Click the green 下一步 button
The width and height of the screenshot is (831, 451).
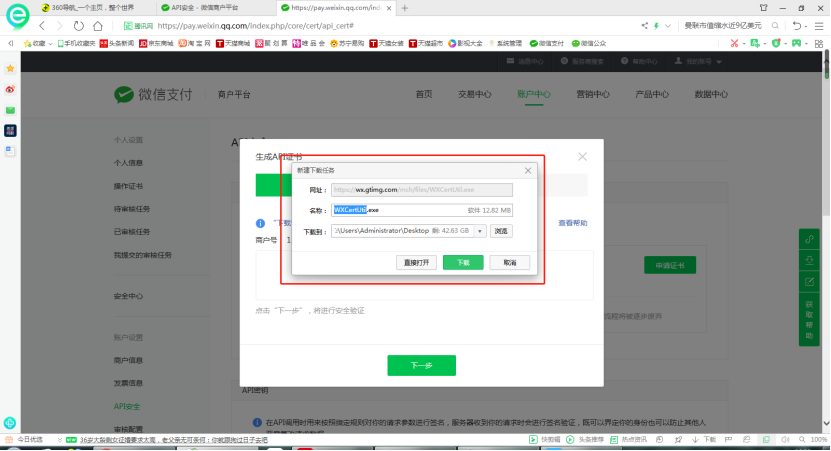[x=421, y=365]
